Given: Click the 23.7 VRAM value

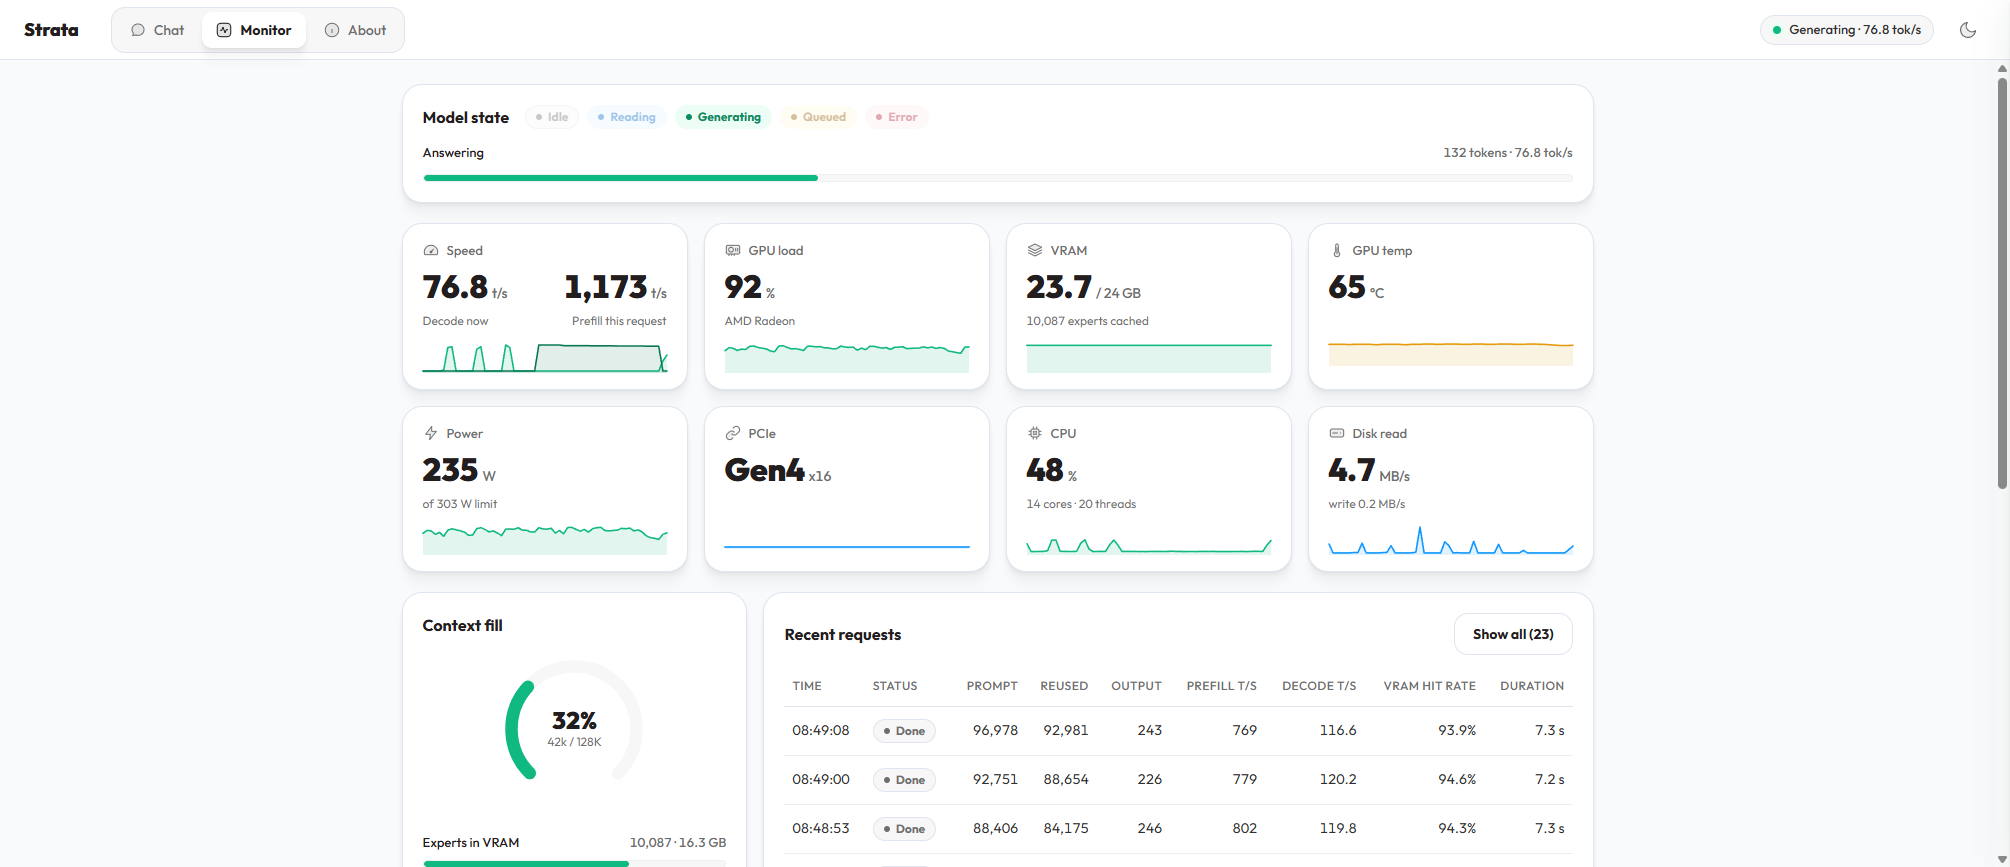Looking at the screenshot, I should tap(1059, 287).
